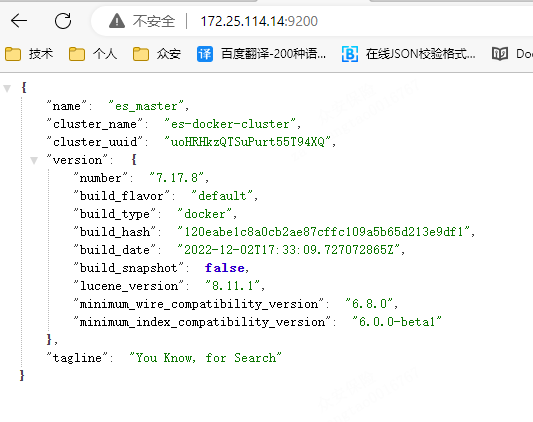
Task: Open the Doc bookmark with book icon
Action: pyautogui.click(x=512, y=54)
